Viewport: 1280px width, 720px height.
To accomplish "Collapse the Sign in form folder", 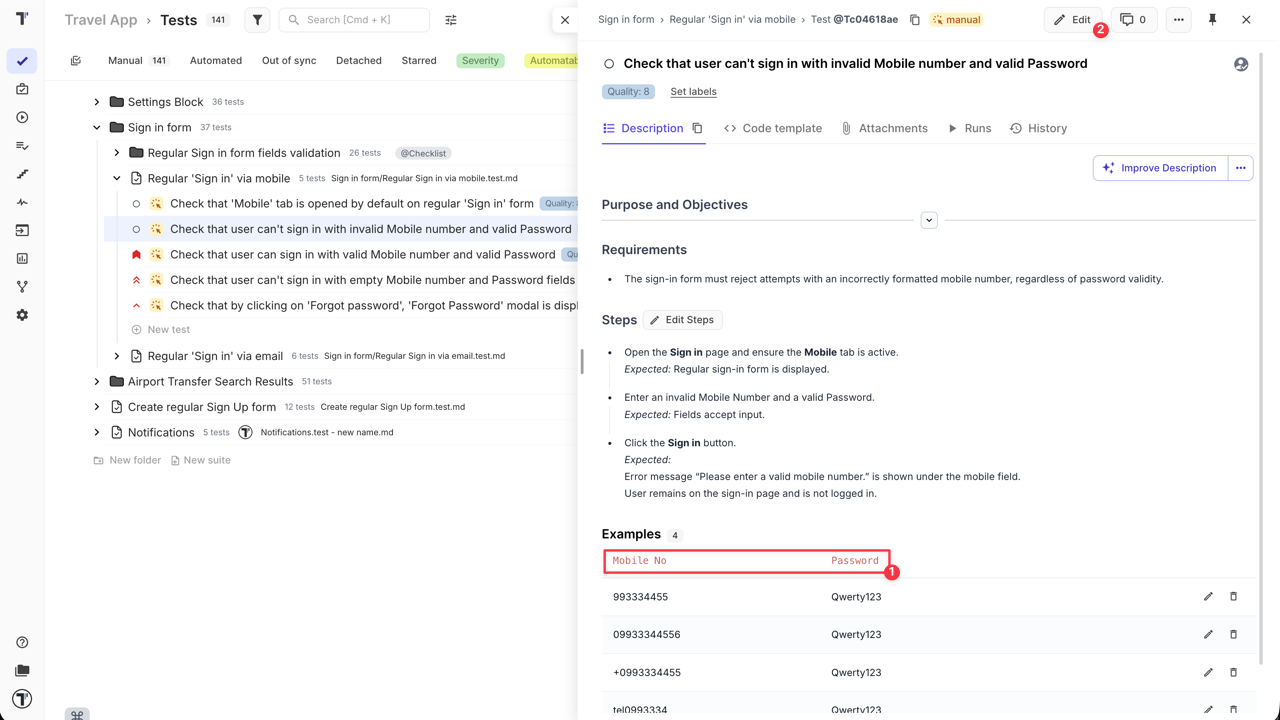I will pyautogui.click(x=97, y=127).
